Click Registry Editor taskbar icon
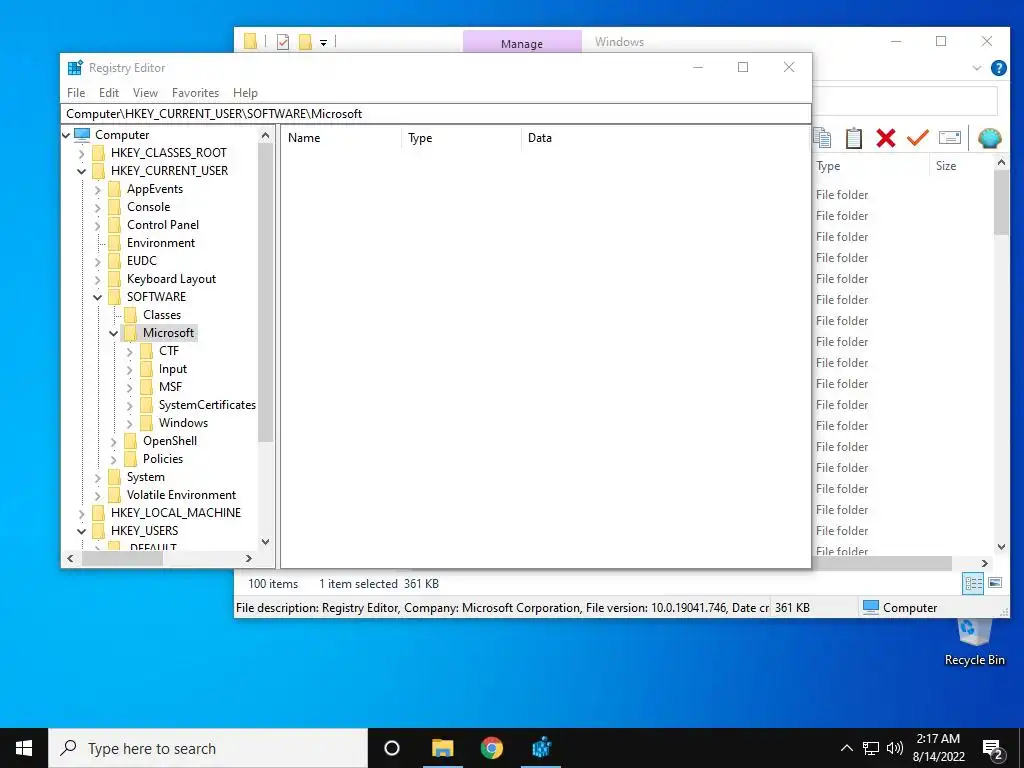This screenshot has width=1024, height=768. tap(541, 748)
